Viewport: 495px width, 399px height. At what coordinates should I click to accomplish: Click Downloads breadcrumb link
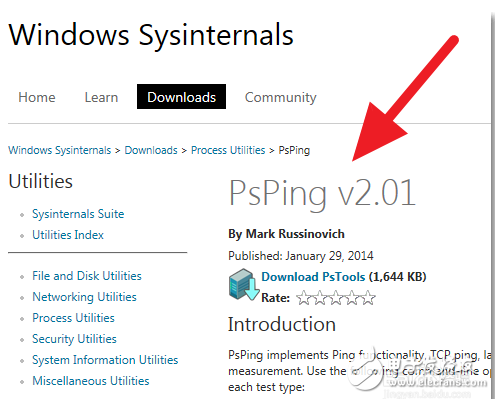pos(151,150)
